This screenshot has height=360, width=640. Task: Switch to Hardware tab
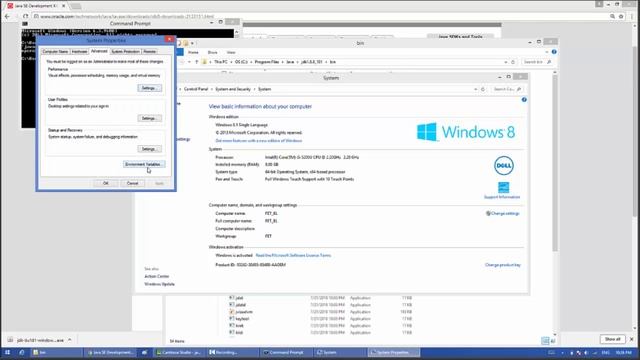(79, 51)
